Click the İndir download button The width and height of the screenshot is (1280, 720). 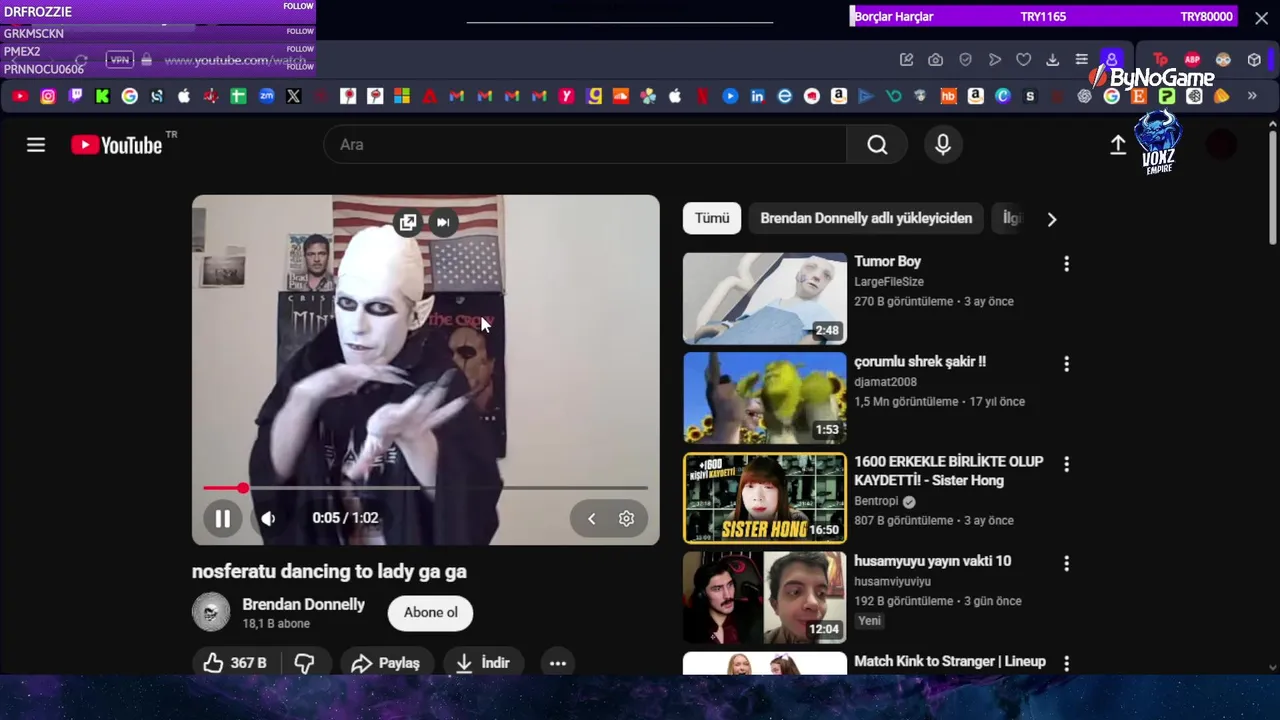tap(483, 662)
